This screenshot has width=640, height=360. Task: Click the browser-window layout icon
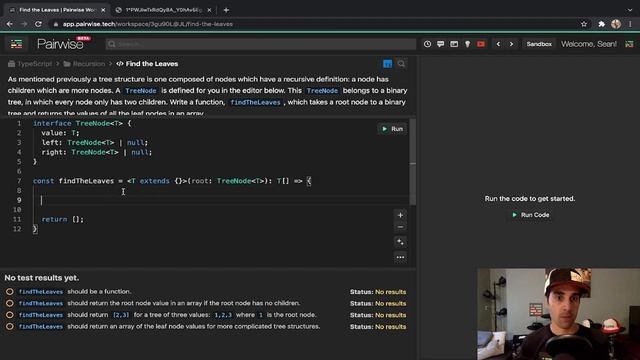click(x=454, y=44)
